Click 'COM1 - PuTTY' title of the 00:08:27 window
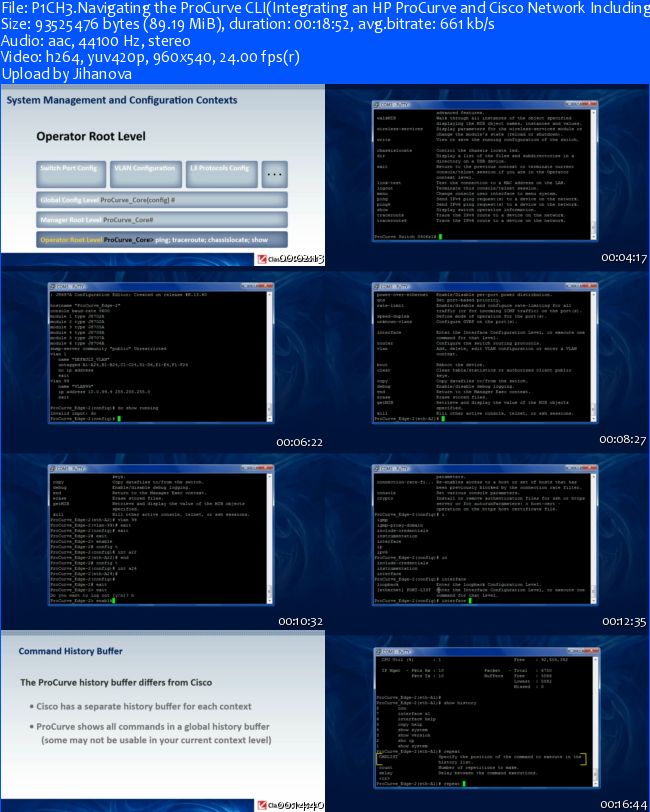650x812 pixels. tap(394, 286)
